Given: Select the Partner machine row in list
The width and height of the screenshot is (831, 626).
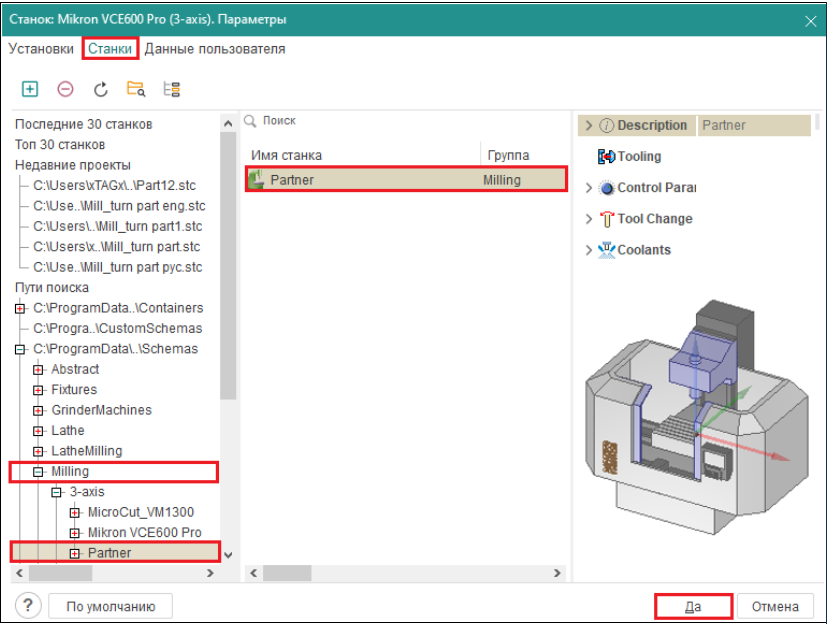Looking at the screenshot, I should (x=405, y=180).
